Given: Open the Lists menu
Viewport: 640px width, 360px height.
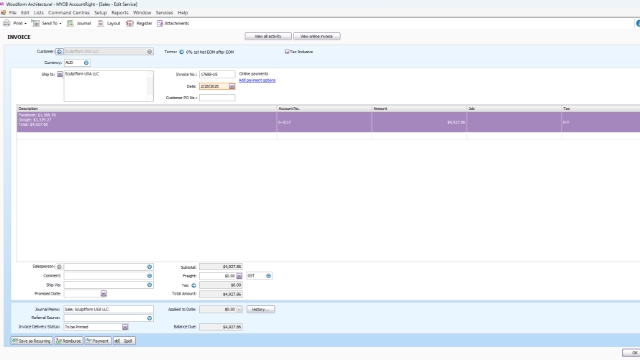Looking at the screenshot, I should click(38, 13).
